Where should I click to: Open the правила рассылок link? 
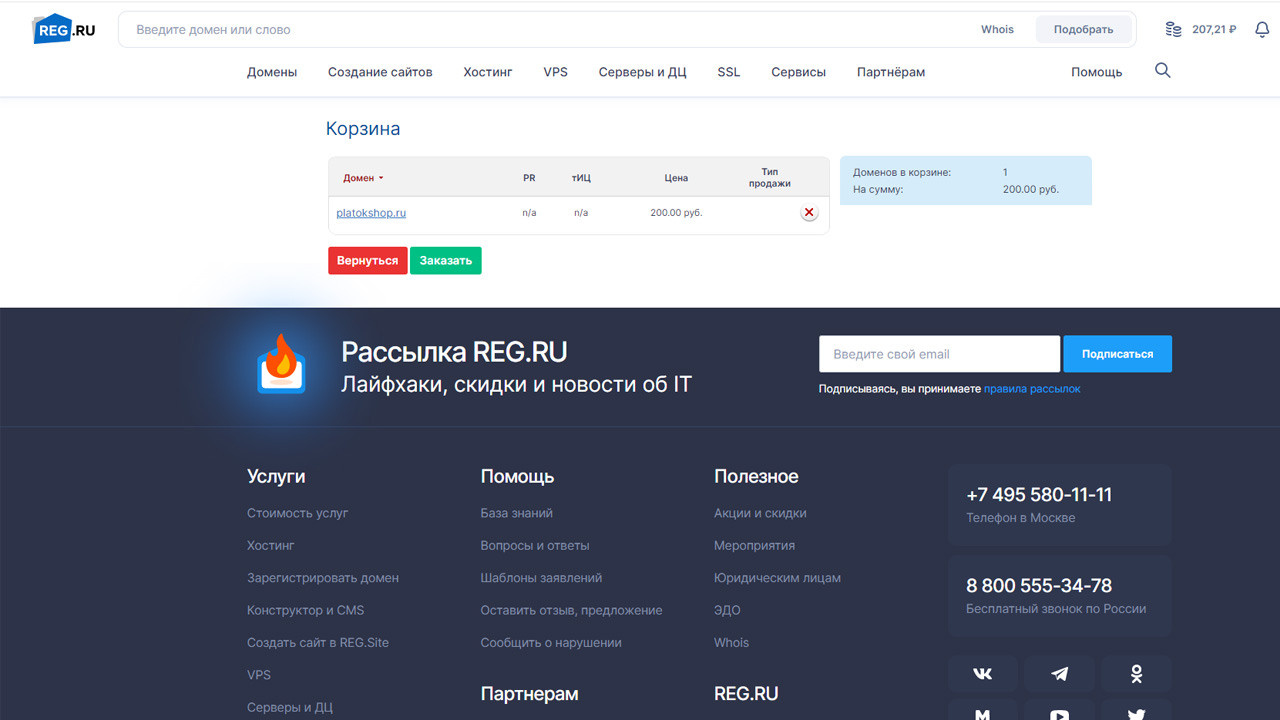tap(1031, 389)
